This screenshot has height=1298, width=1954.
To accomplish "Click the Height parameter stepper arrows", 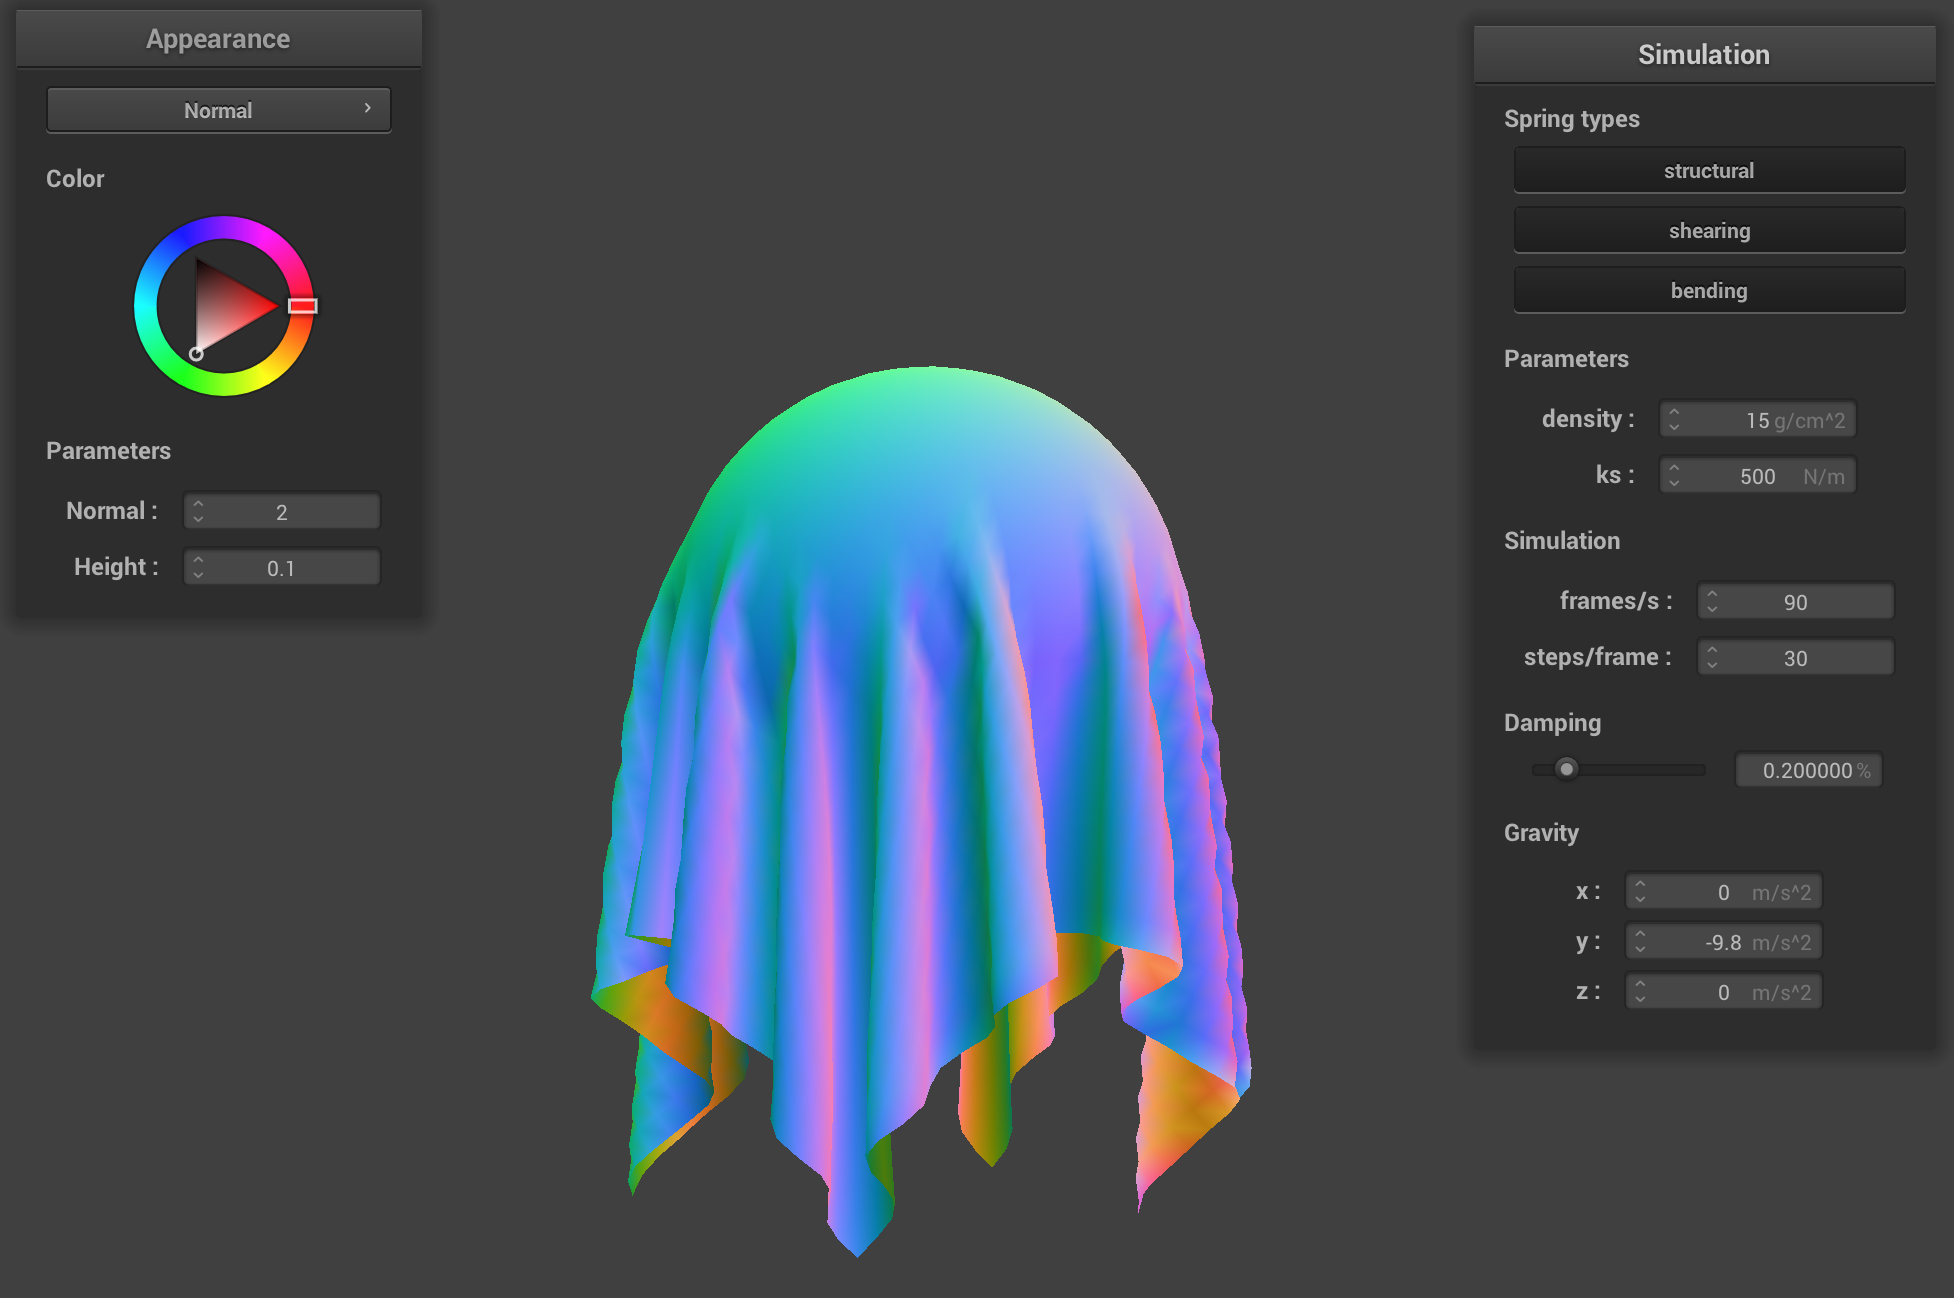I will click(x=198, y=567).
